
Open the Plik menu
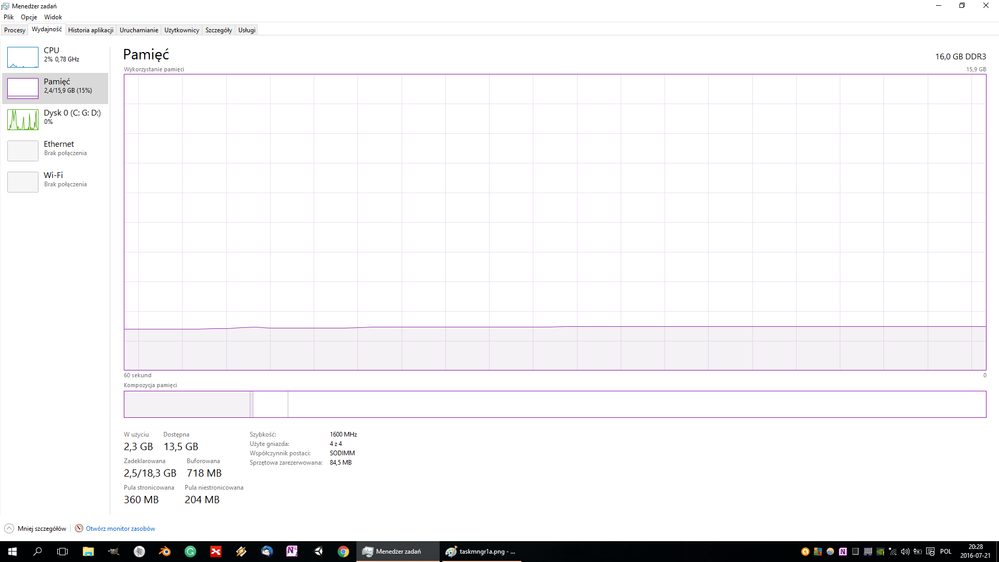pyautogui.click(x=9, y=17)
